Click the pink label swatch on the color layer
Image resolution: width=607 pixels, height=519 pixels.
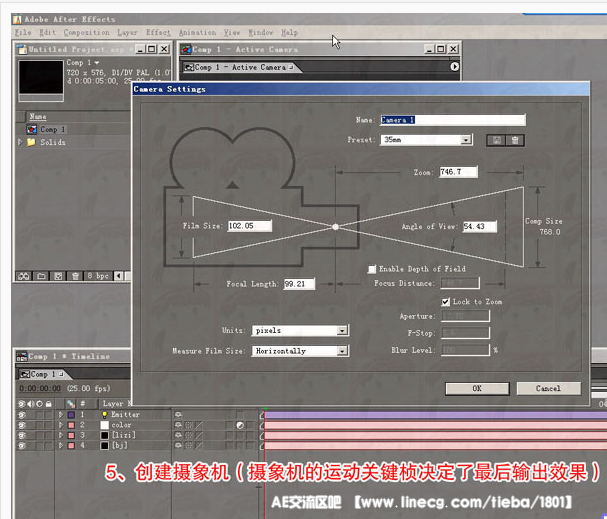(71, 425)
